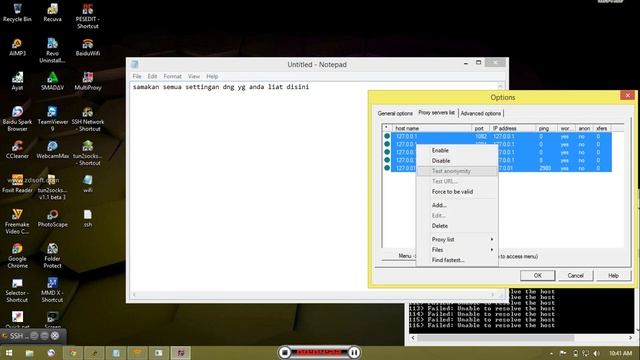The image size is (640, 360).
Task: Launch Recuva from the desktop
Action: click(52, 12)
